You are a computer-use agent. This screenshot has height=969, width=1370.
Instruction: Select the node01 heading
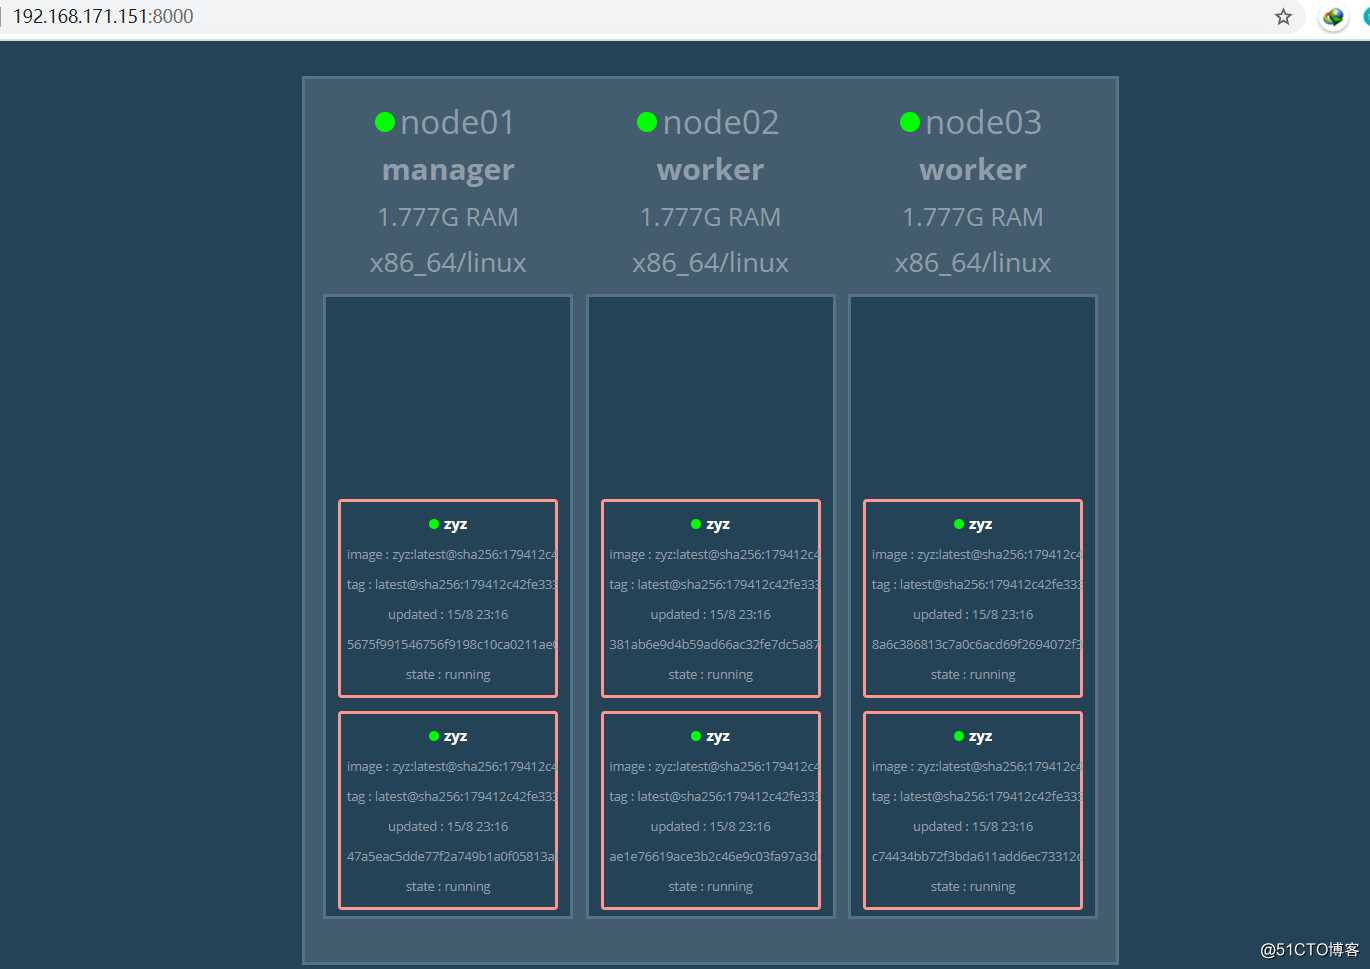tap(458, 122)
